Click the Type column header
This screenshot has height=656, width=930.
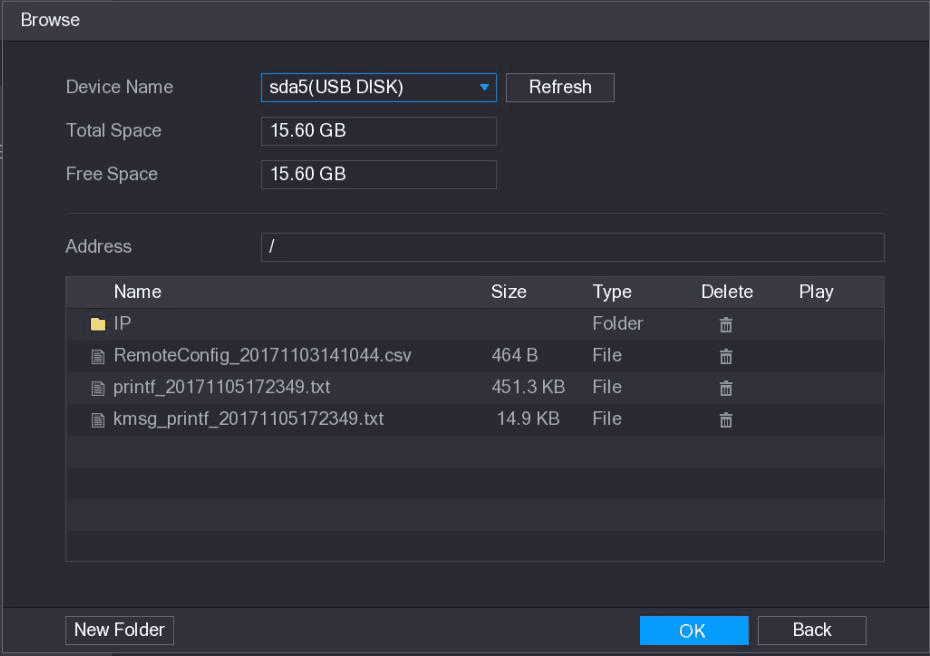coord(612,292)
